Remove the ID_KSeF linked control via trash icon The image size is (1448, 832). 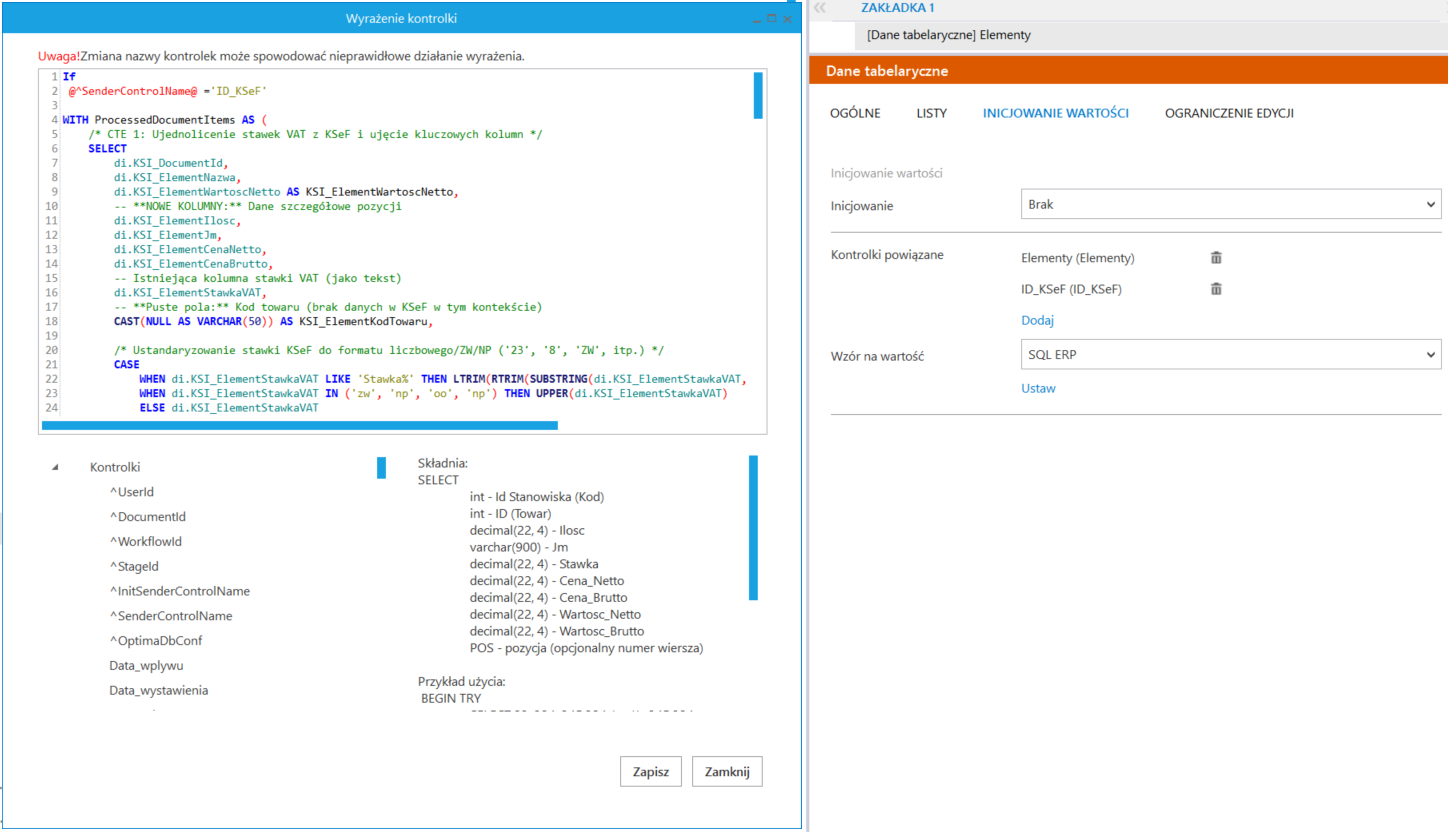(x=1216, y=289)
